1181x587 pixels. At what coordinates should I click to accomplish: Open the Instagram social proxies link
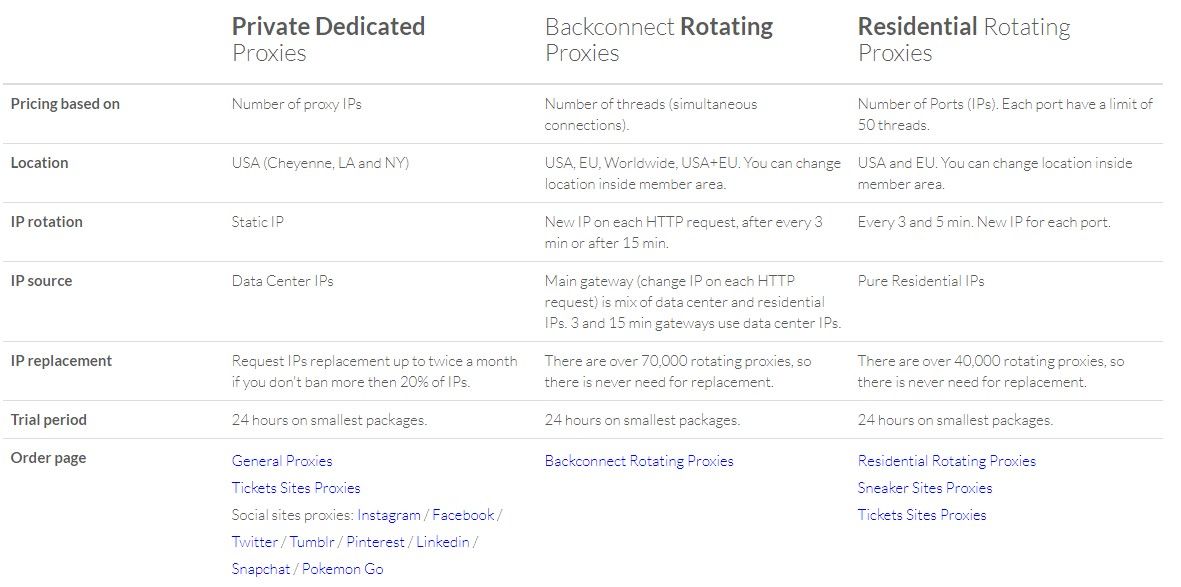click(x=389, y=515)
